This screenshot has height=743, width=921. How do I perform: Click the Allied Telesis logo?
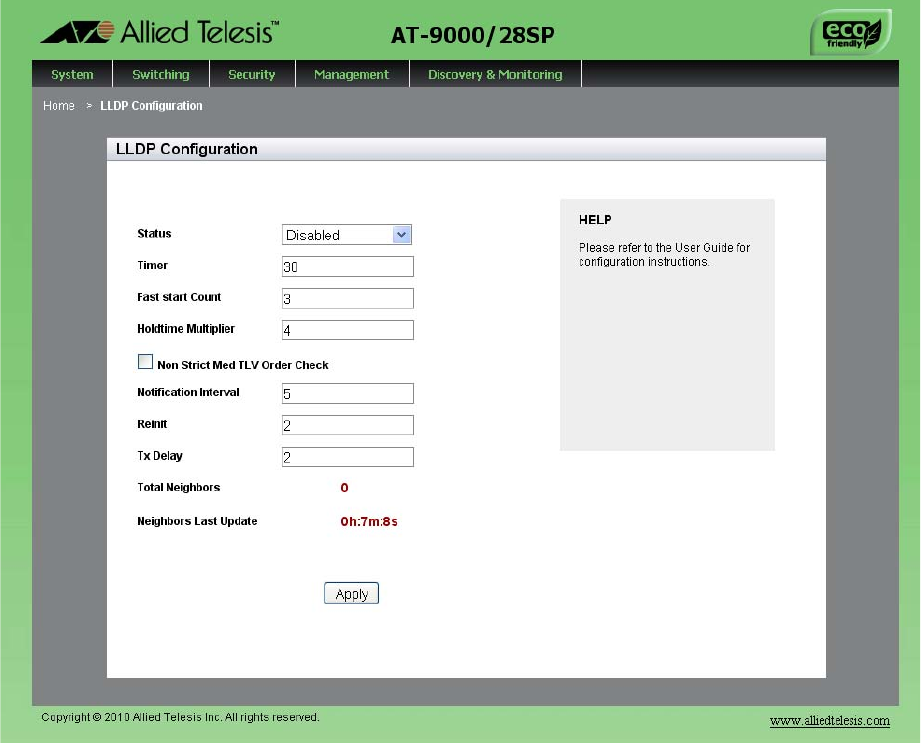(x=160, y=32)
